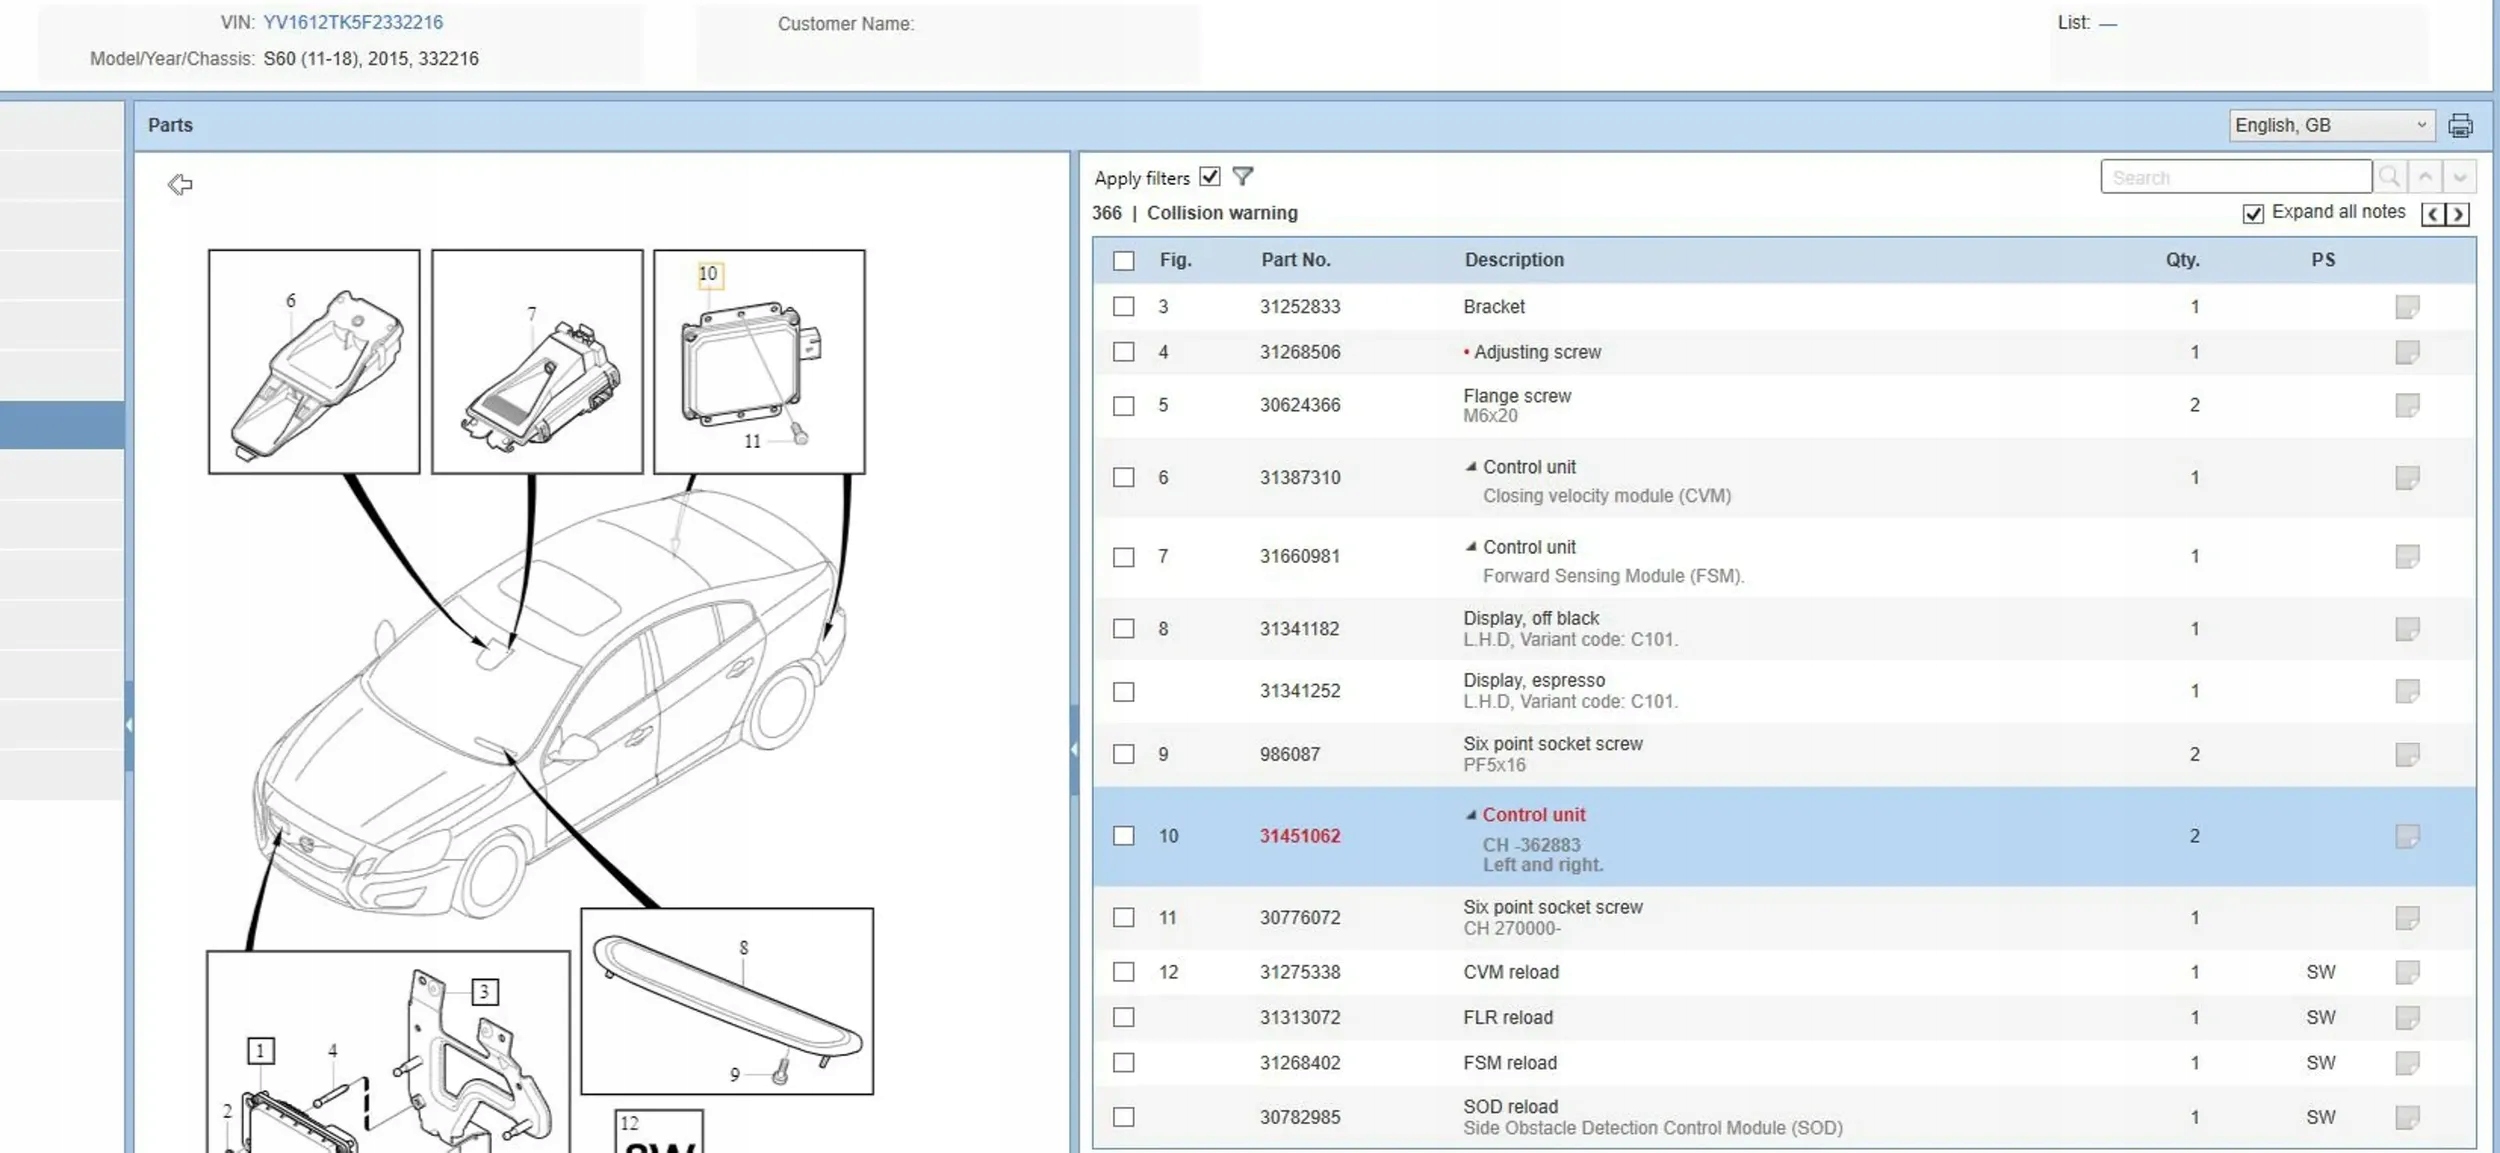Click the print icon
This screenshot has width=2500, height=1153.
point(2460,126)
